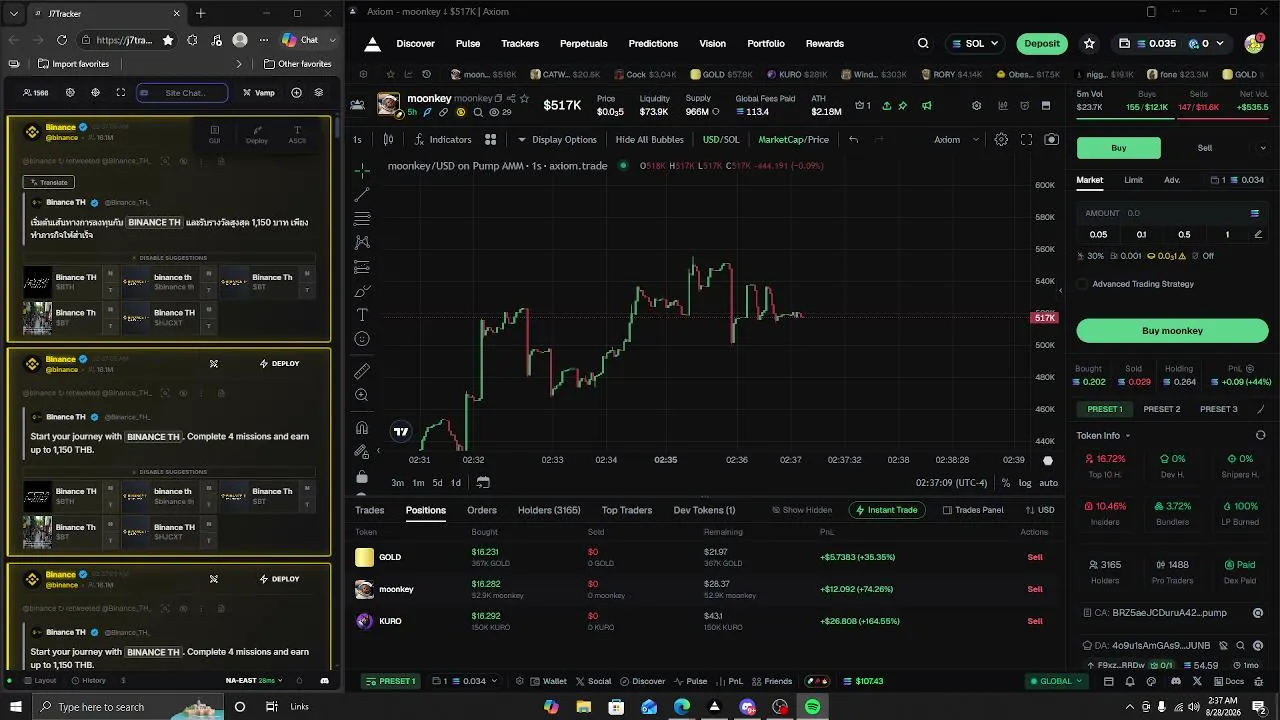Open the chart layout grid icon
Image resolution: width=1280 pixels, height=720 pixels.
490,140
